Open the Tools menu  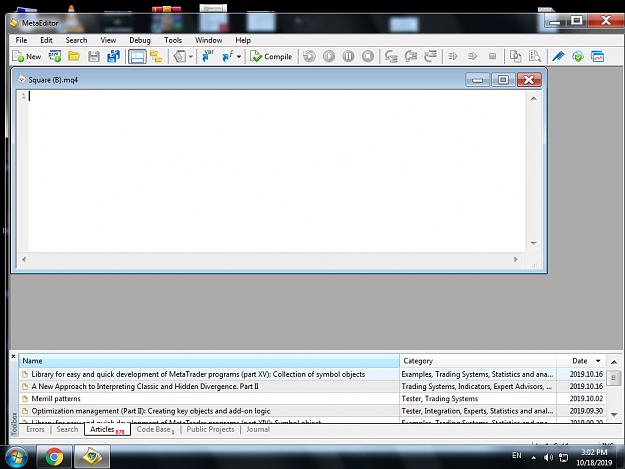coord(173,40)
